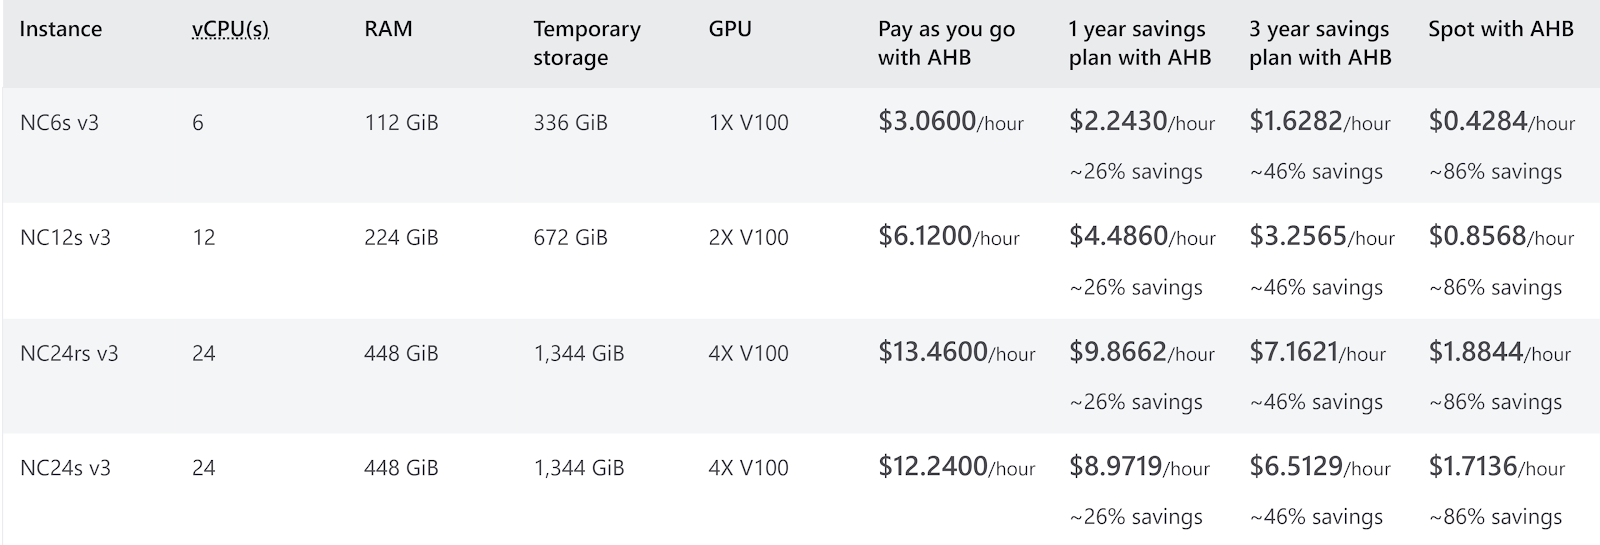
Task: Select the 1 year savings plan header
Action: point(1139,43)
